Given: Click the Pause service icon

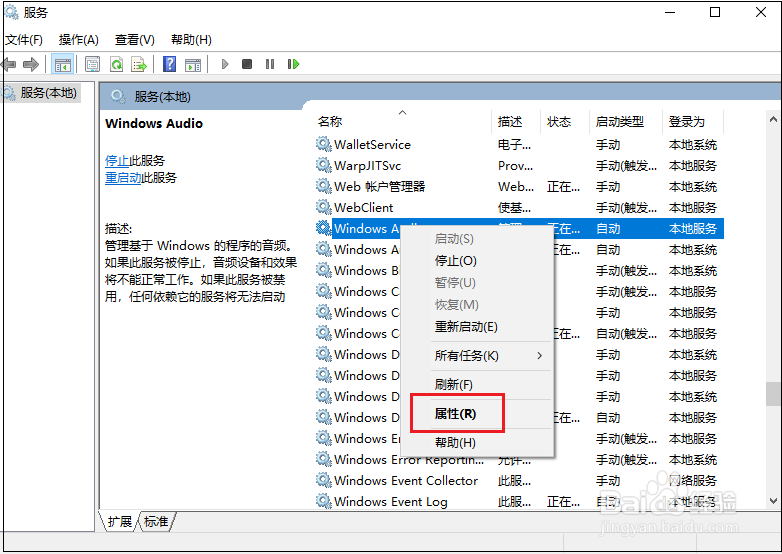Looking at the screenshot, I should (x=270, y=64).
